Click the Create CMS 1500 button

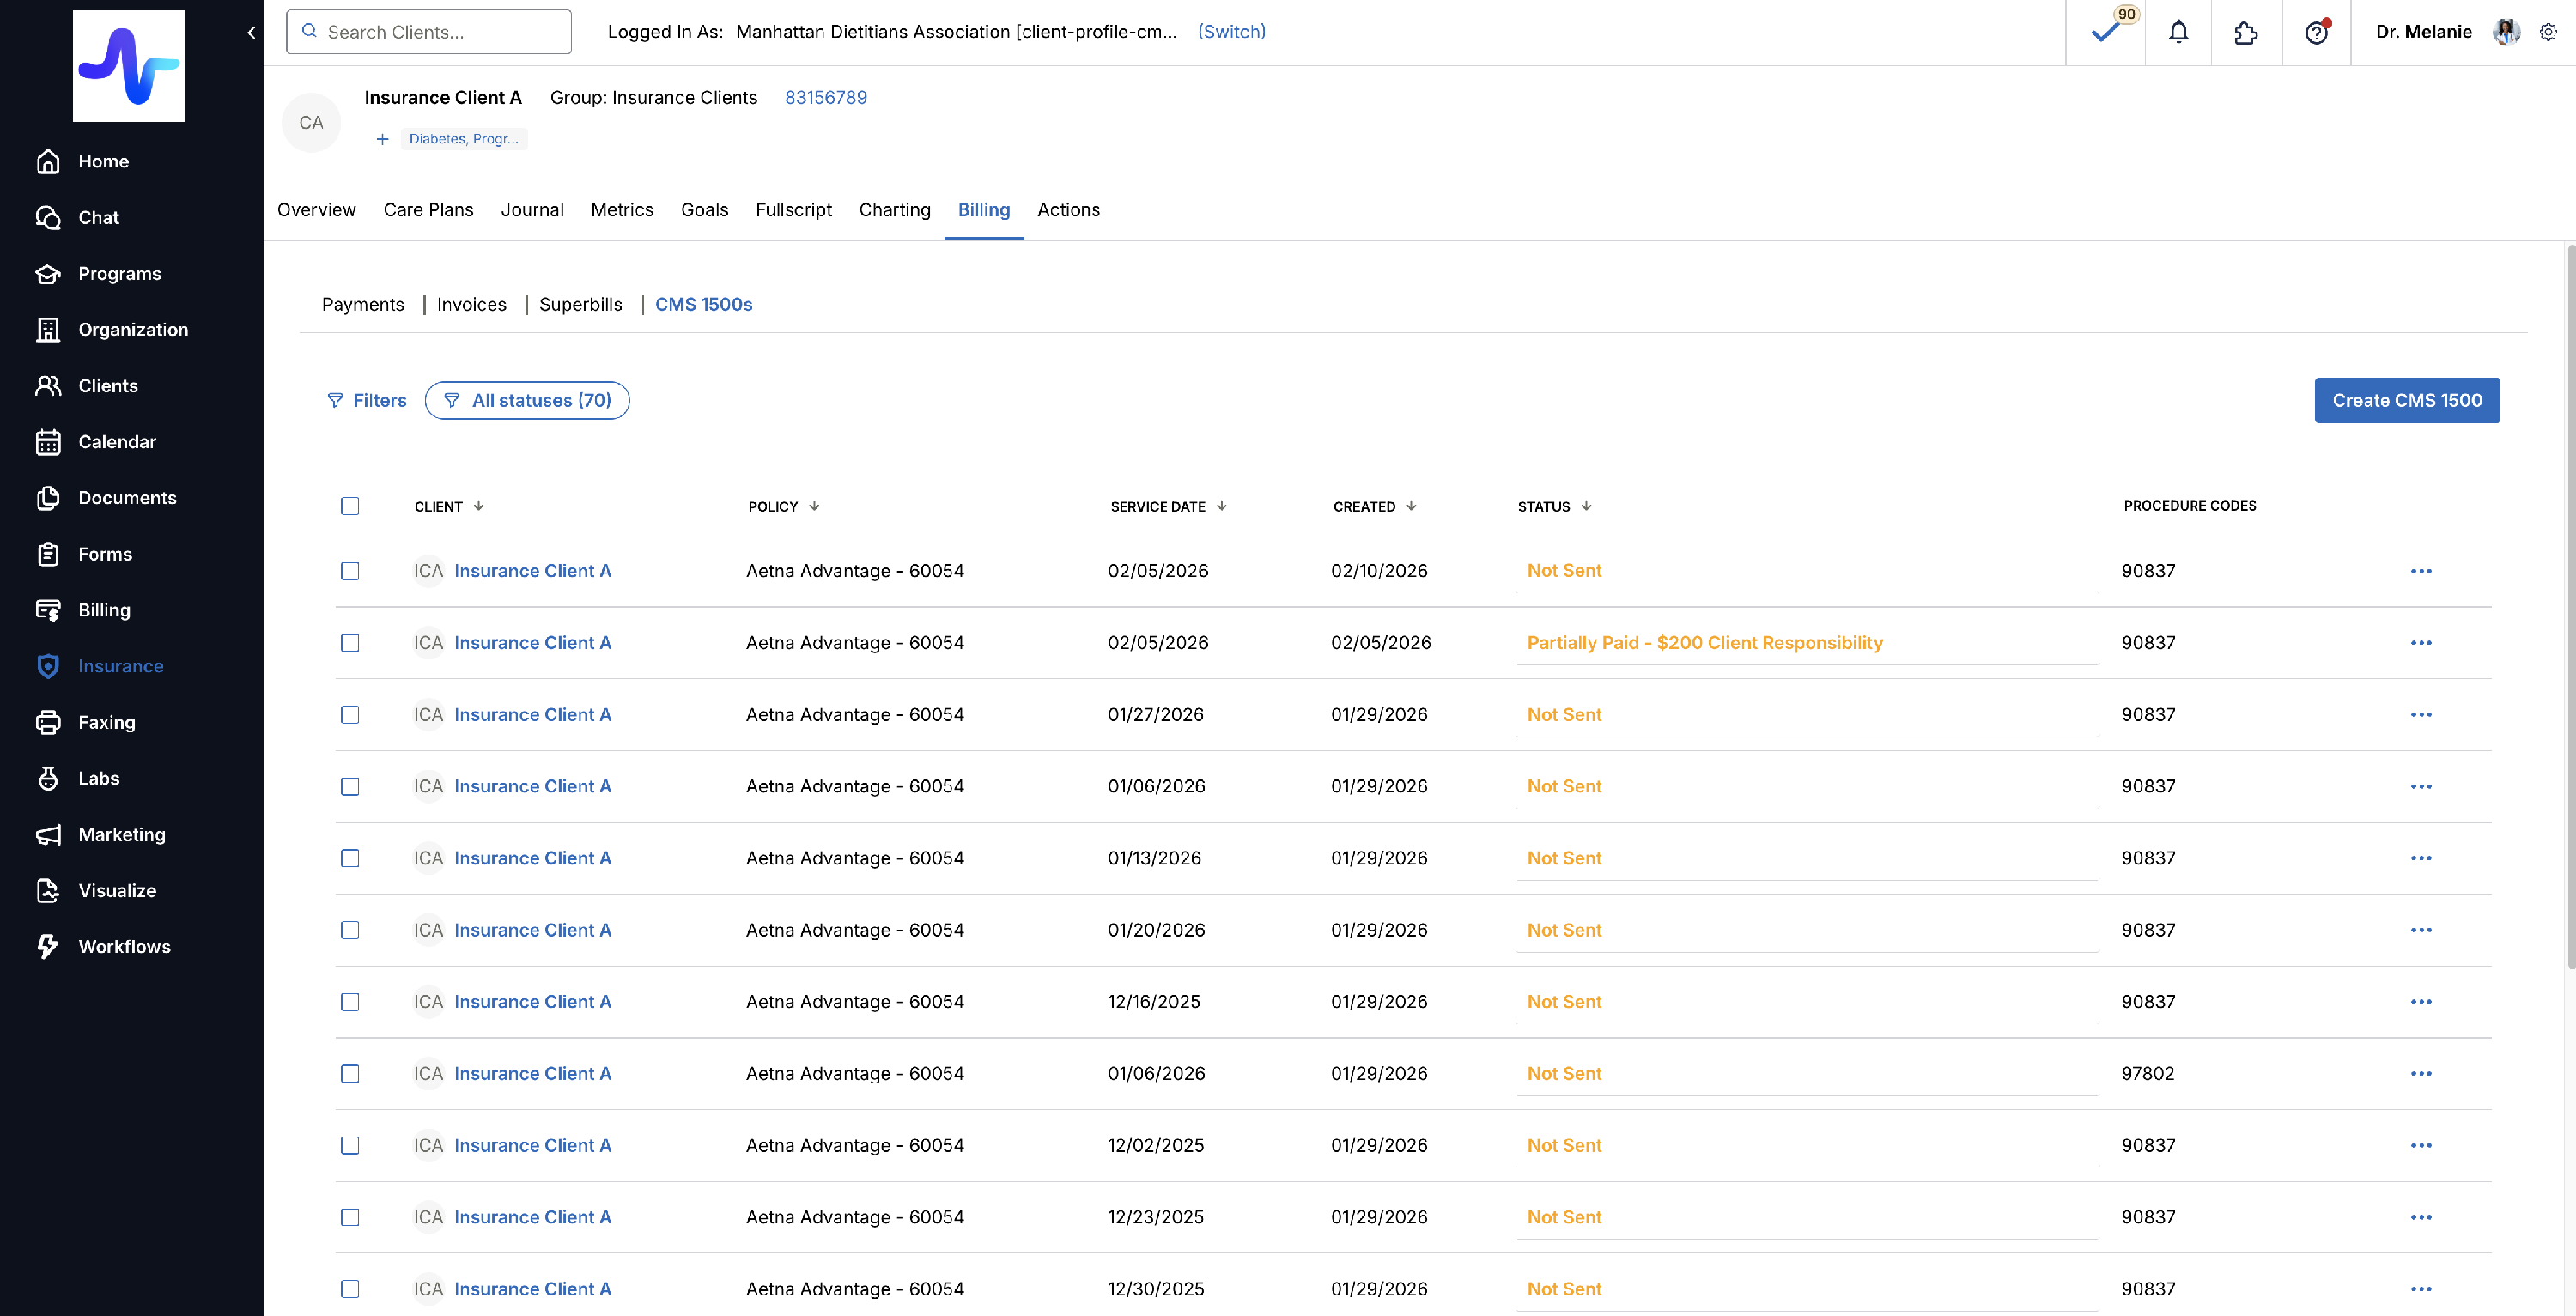(x=2406, y=400)
